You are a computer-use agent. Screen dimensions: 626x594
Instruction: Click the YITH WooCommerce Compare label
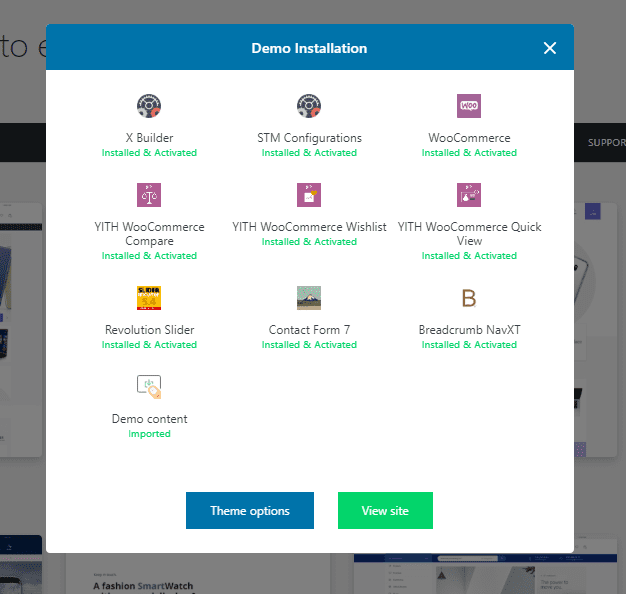tap(149, 234)
